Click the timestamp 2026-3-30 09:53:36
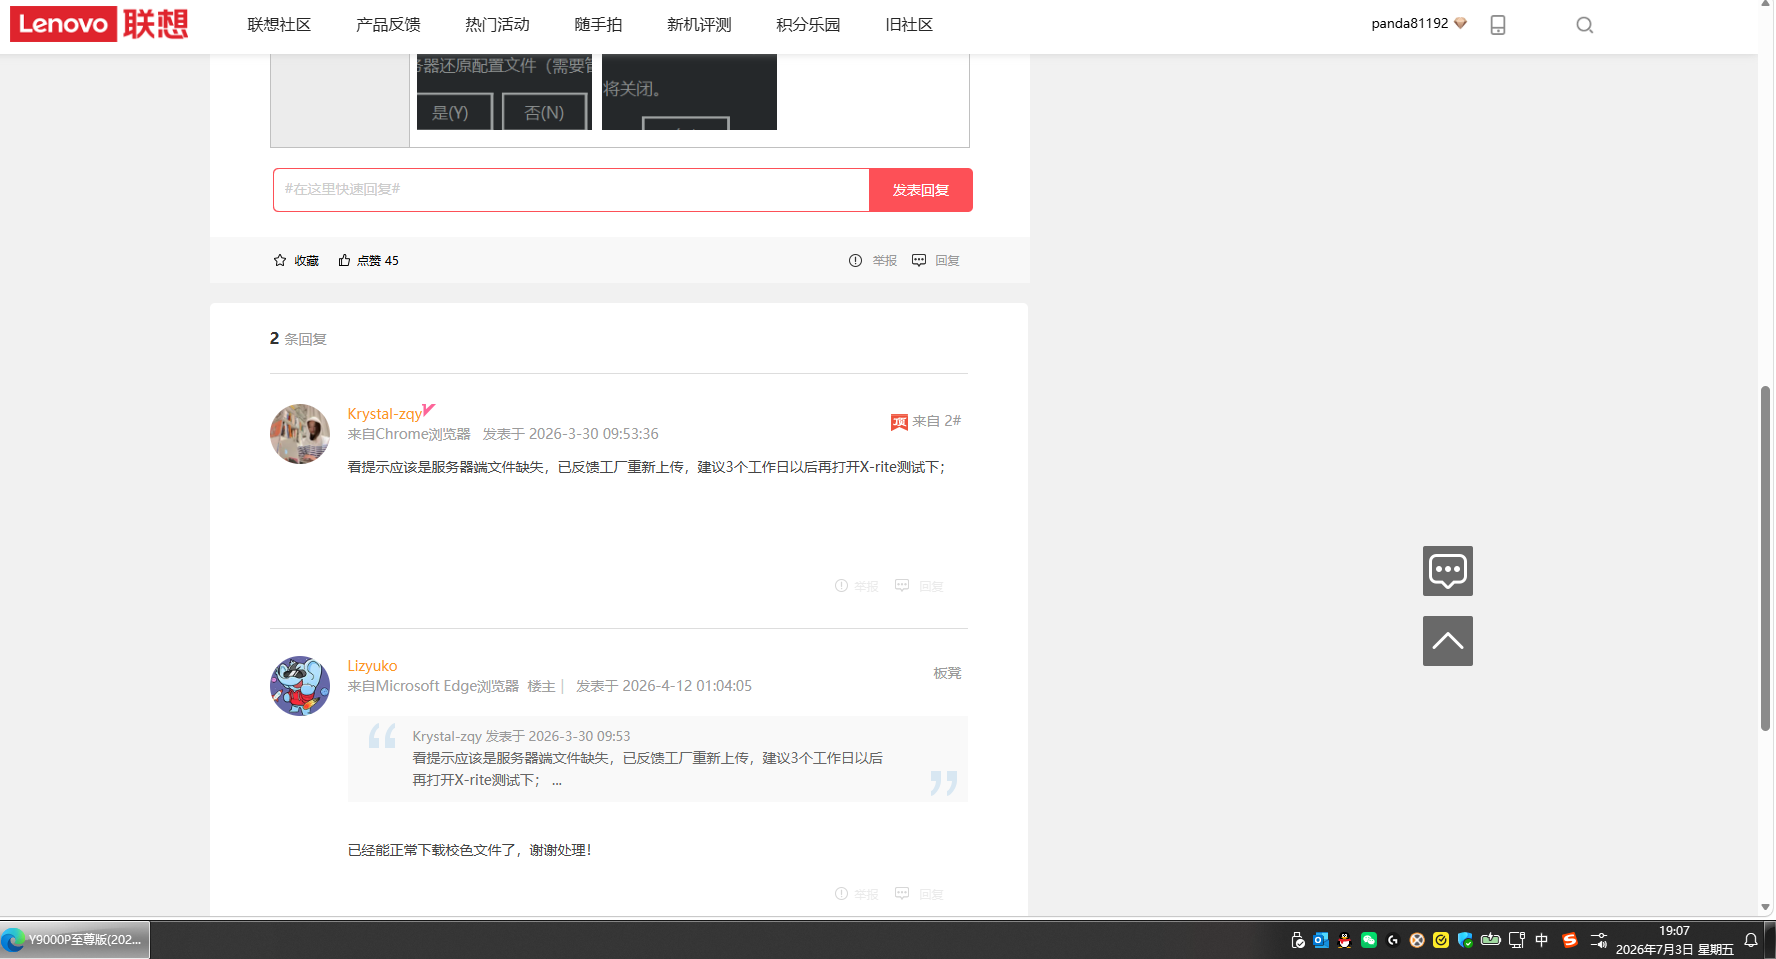1776x959 pixels. click(594, 434)
